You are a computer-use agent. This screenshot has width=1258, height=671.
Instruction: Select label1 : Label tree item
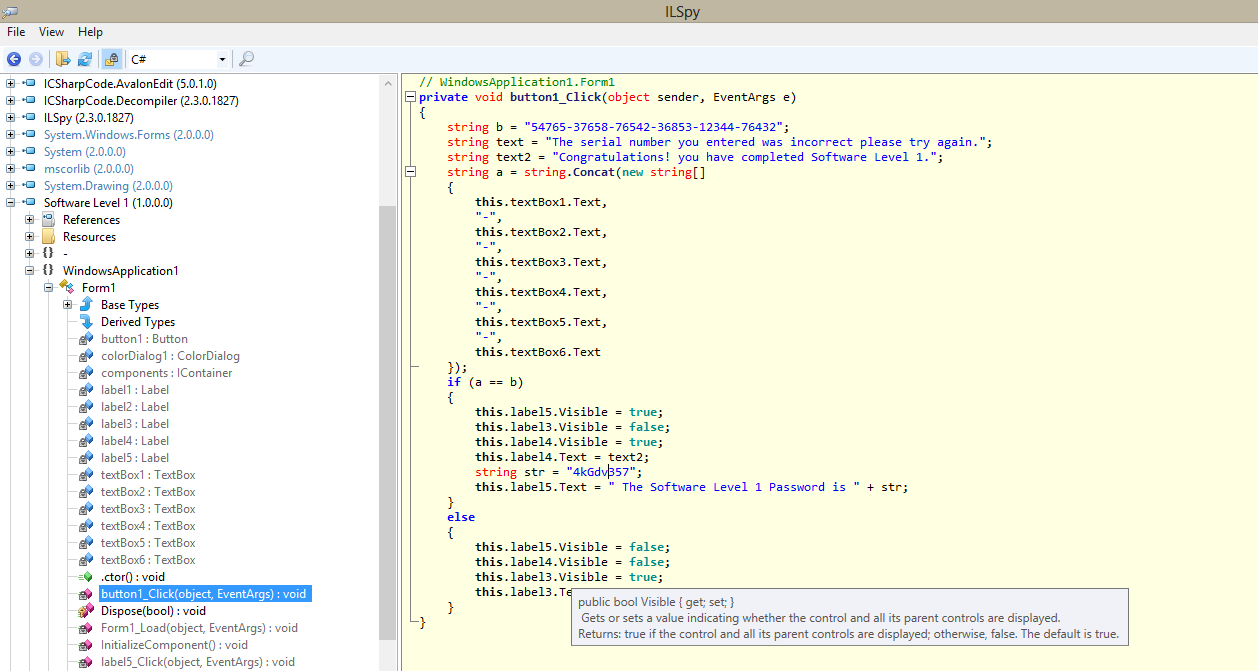[135, 390]
